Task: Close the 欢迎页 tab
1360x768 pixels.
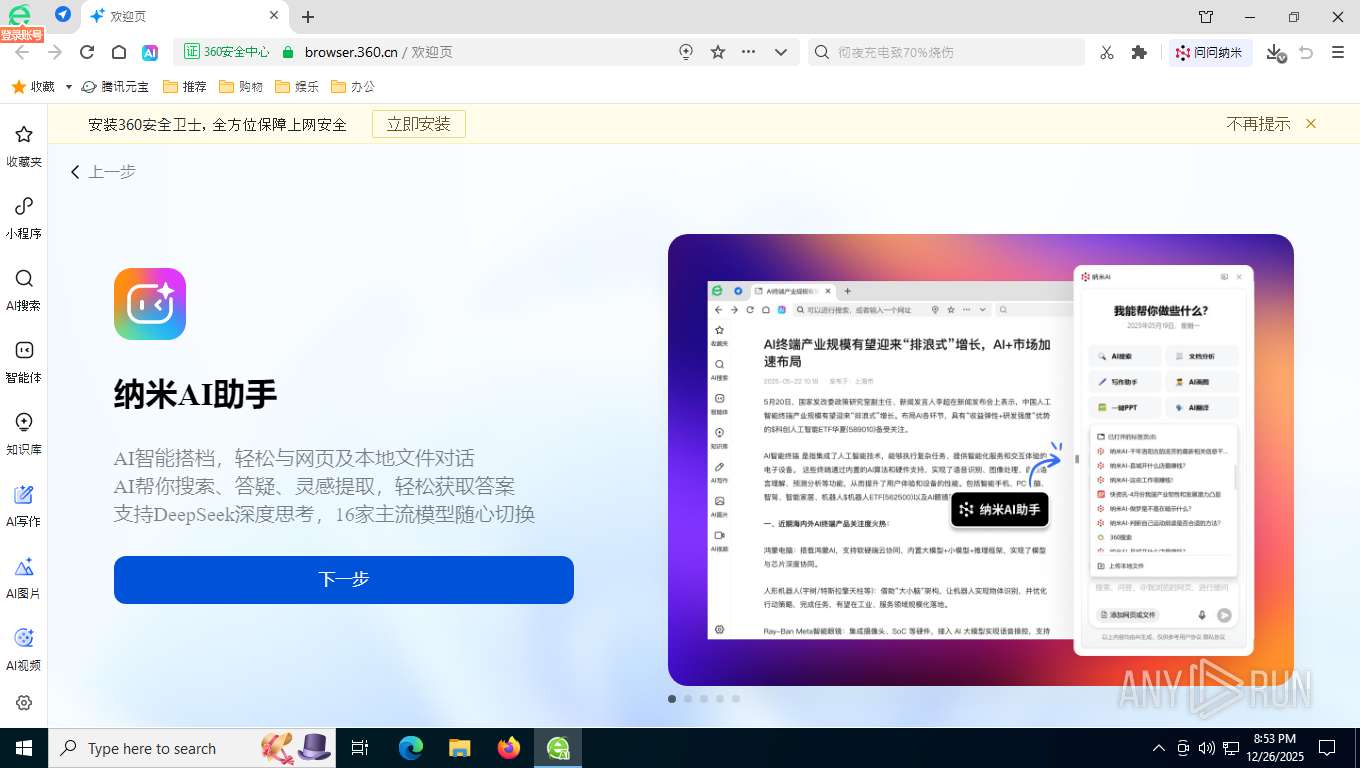Action: 274,16
